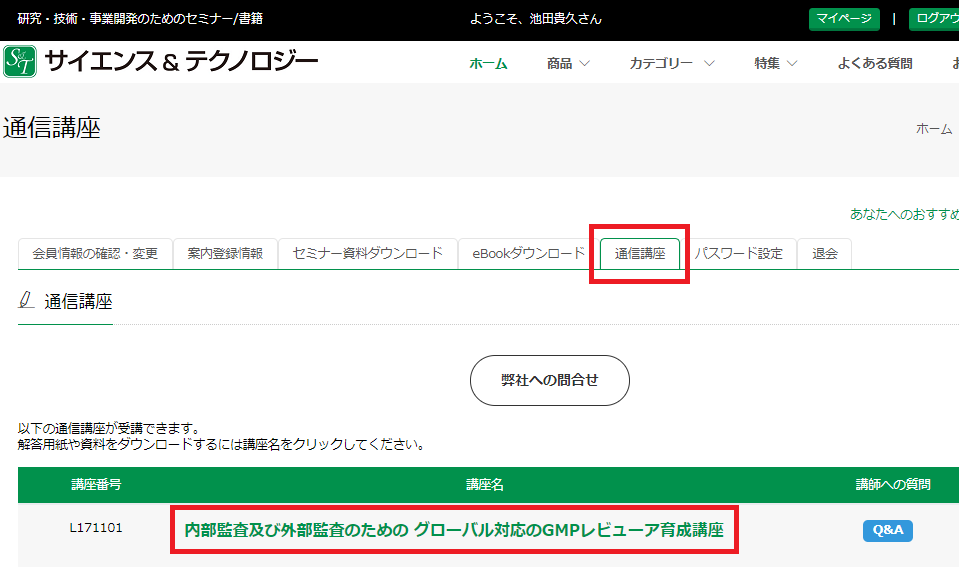Switch to the 通信講座 tab
Viewport: 959px width, 567px height.
click(x=640, y=254)
